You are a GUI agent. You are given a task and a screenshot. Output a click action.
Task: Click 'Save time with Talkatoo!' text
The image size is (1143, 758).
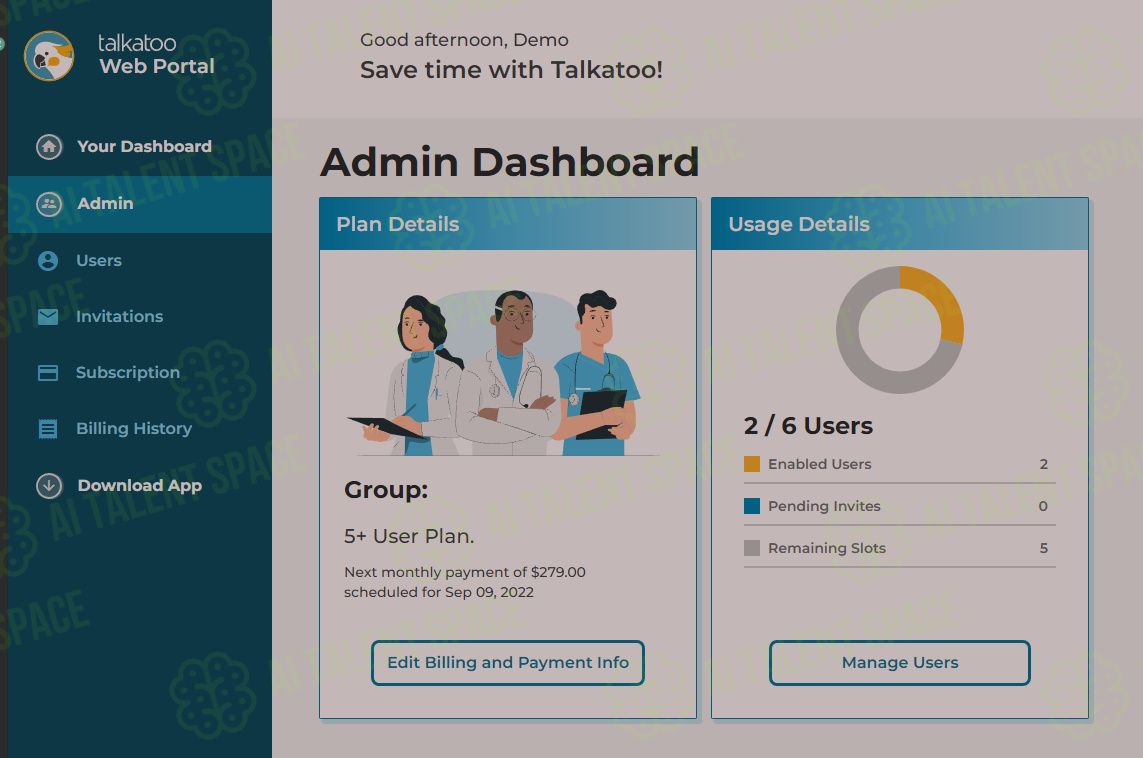(x=511, y=70)
